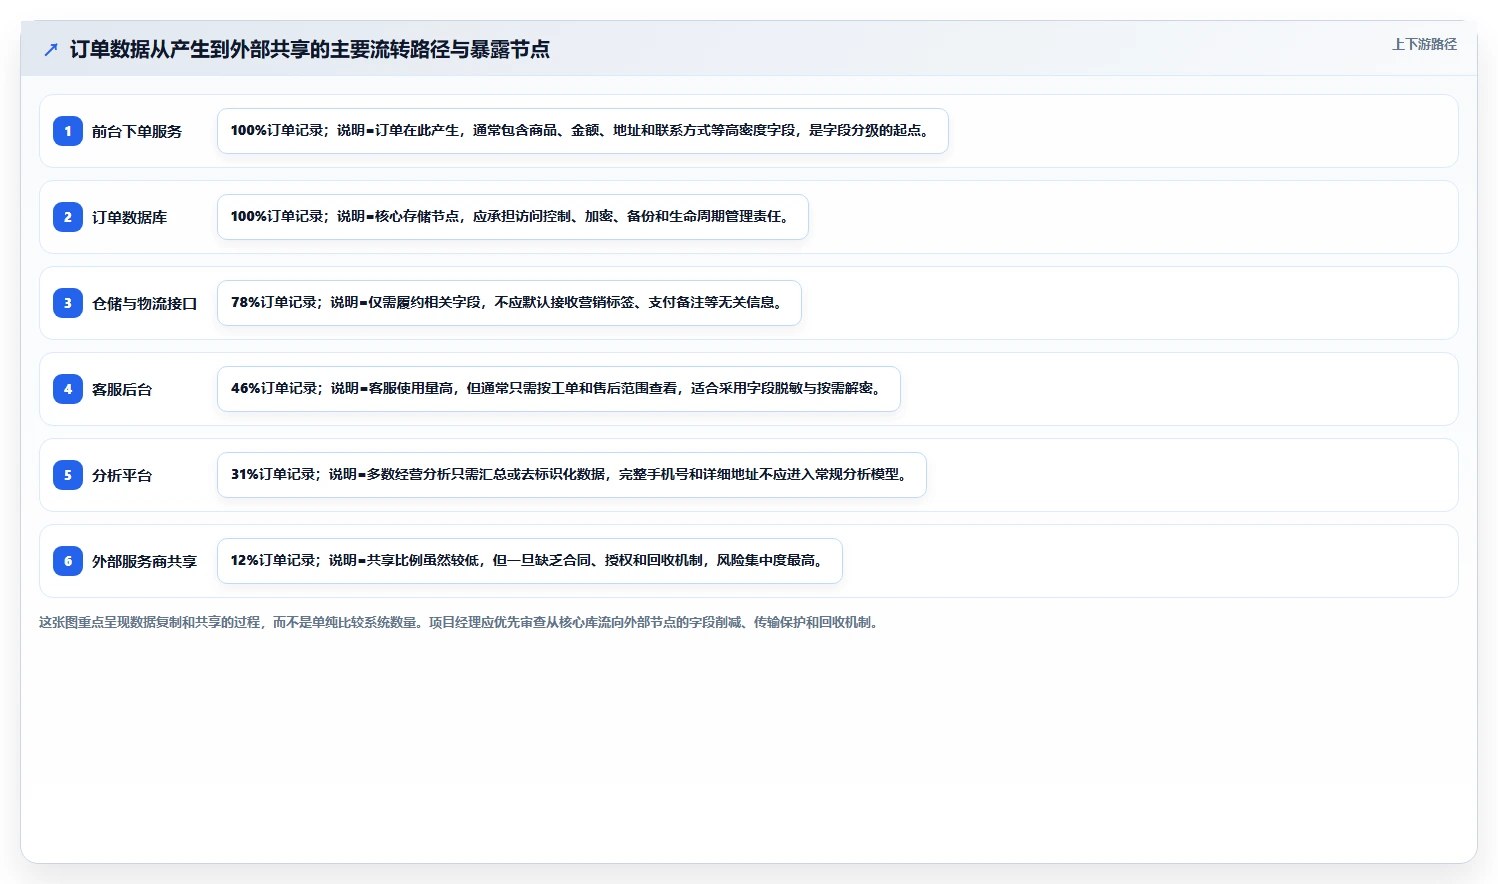Select the heading 订单数据从产生到外部共享的主要流转路径与暴露节点

click(309, 49)
